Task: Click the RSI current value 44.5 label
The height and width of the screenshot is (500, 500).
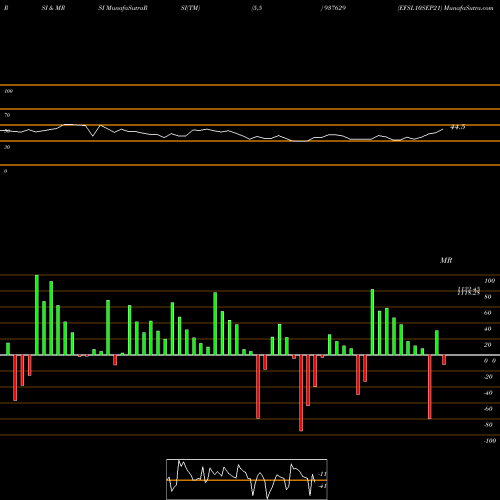Action: coord(458,127)
